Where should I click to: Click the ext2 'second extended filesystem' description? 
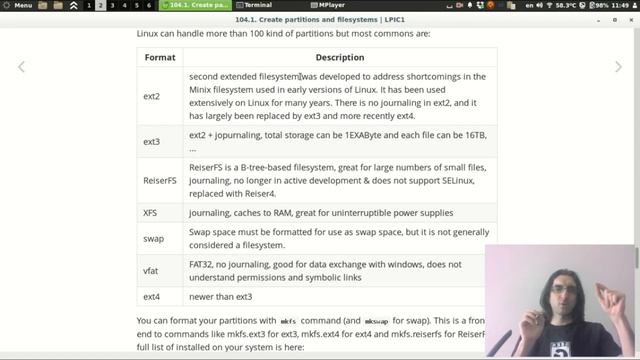click(x=337, y=96)
